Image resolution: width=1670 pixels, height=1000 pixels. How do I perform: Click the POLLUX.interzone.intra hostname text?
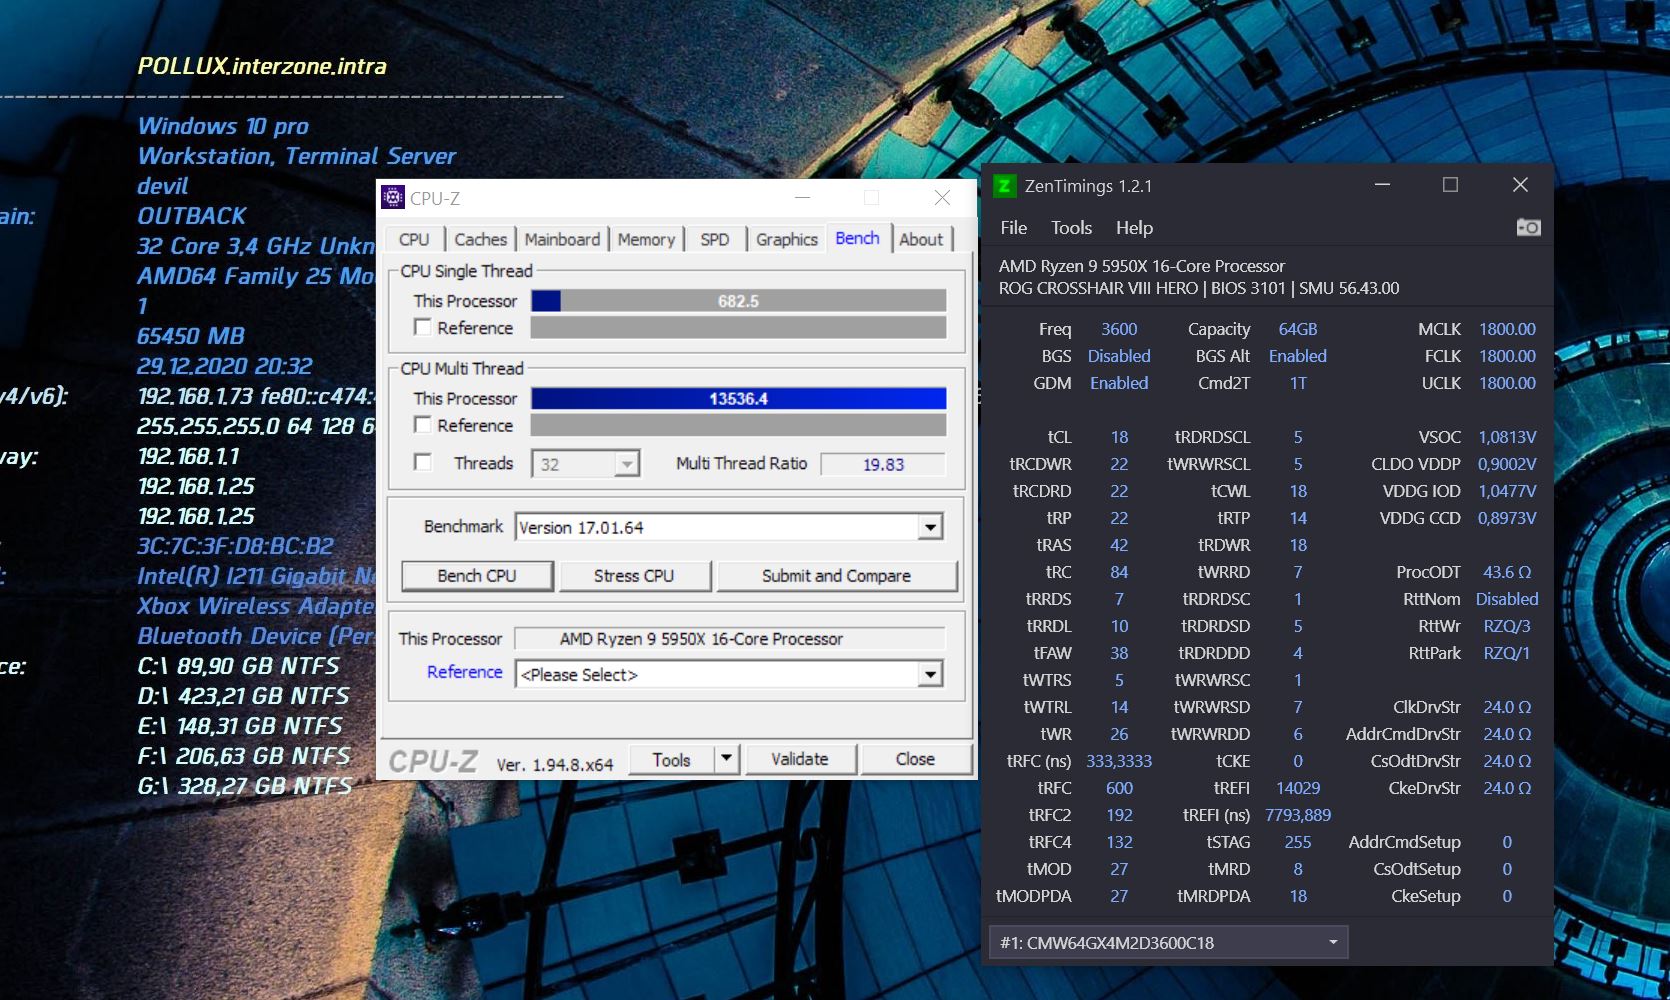click(x=262, y=66)
